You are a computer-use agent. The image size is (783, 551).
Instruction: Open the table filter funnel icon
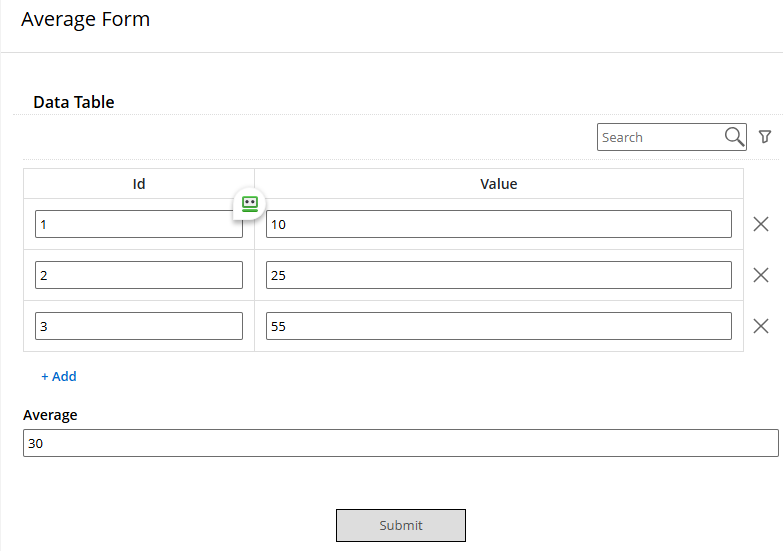[765, 136]
